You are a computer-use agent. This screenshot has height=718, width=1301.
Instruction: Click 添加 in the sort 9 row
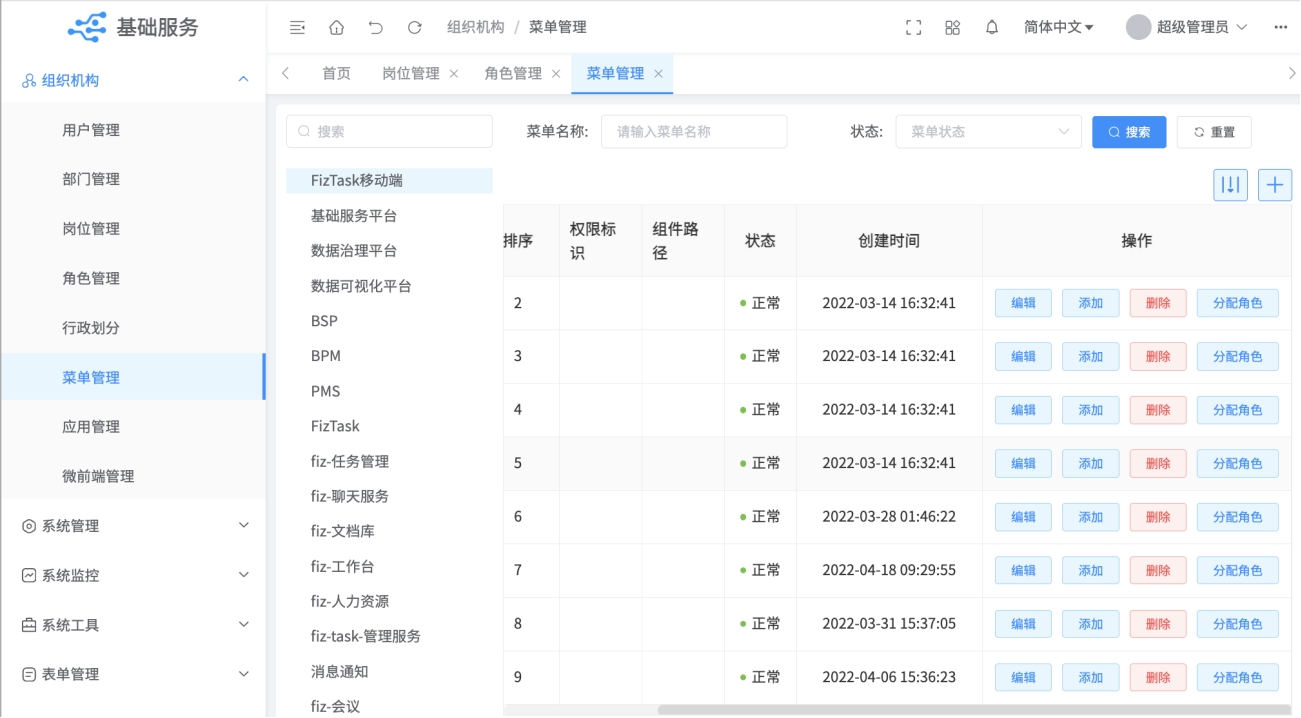point(1090,677)
